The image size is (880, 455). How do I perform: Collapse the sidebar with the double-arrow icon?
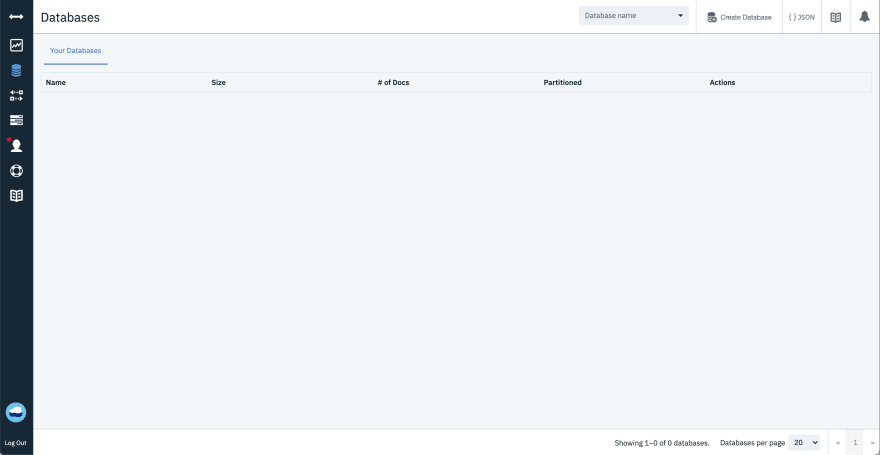pyautogui.click(x=16, y=17)
